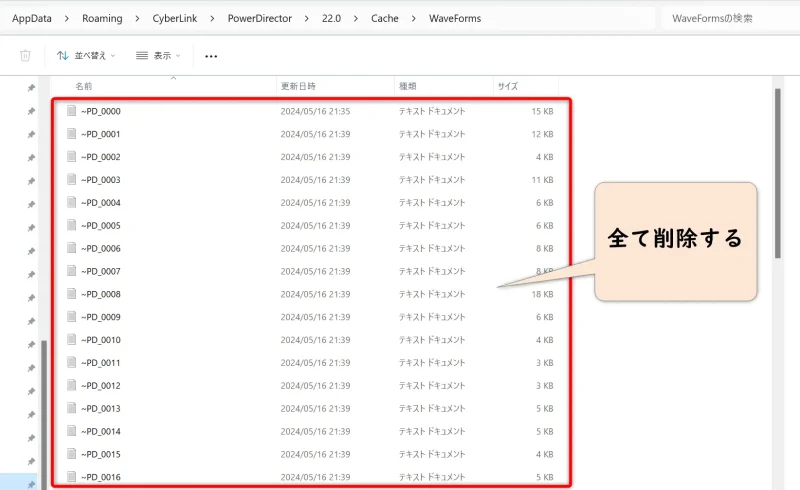Select the file icon of ~PD_0006
Viewport: 800px width, 490px height.
(71, 248)
